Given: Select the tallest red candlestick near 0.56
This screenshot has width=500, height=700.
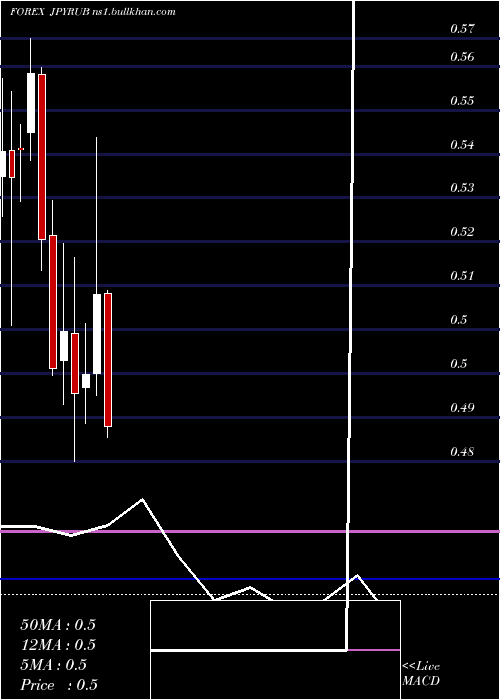Looking at the screenshot, I should [x=42, y=157].
